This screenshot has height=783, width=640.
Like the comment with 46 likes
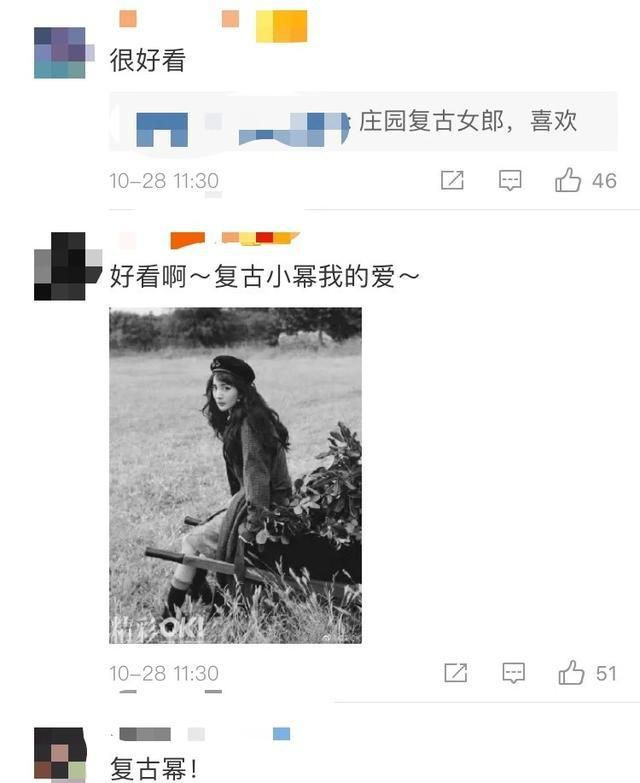[x=568, y=180]
